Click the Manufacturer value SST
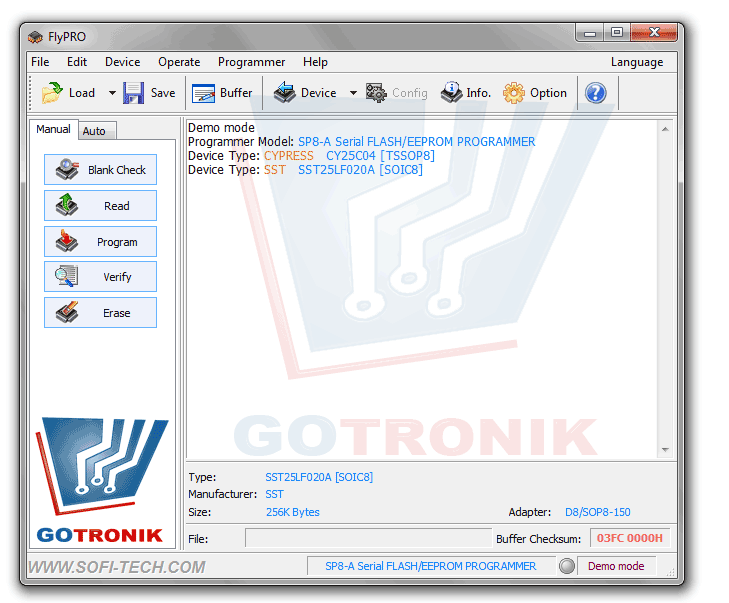729x603 pixels. coord(274,494)
